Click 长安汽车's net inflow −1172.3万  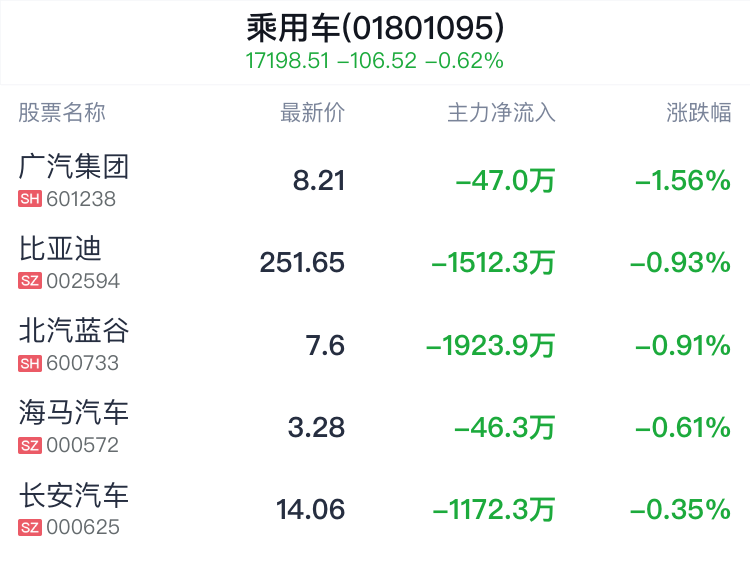[x=493, y=510]
